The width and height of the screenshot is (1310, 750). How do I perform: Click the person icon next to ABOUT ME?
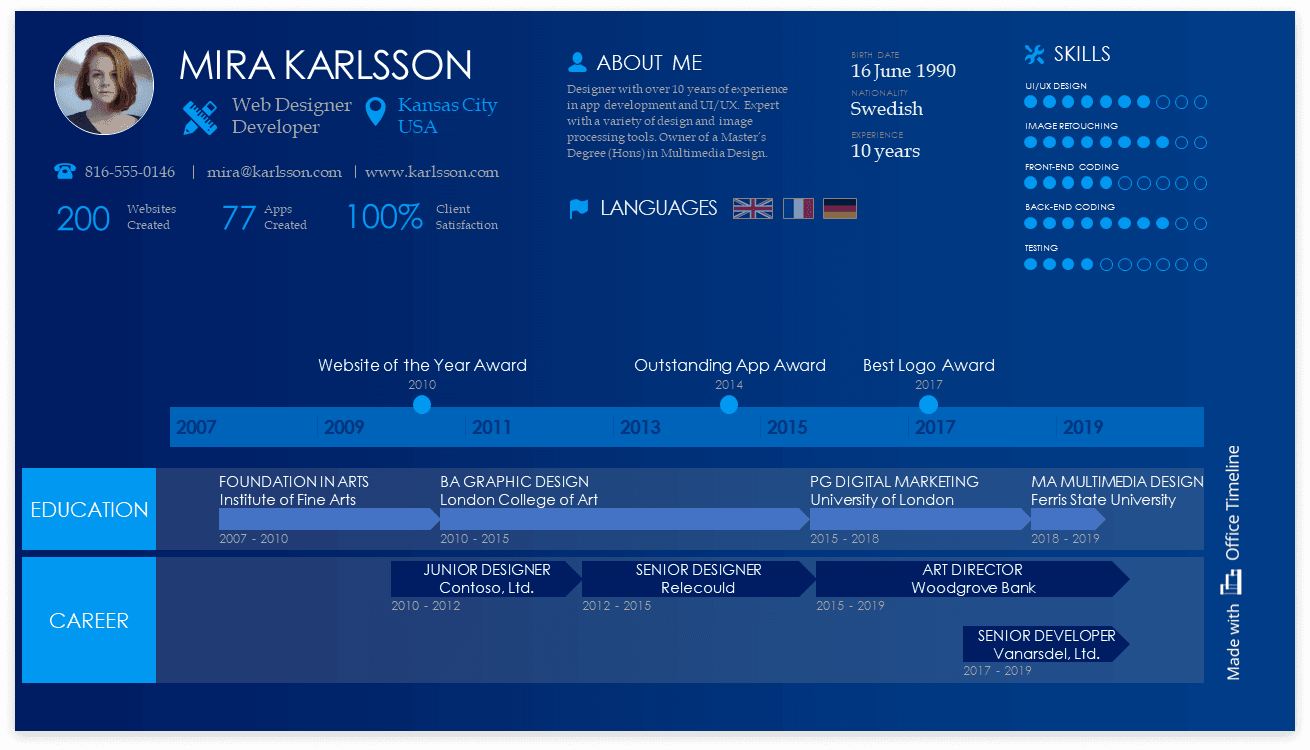(x=577, y=61)
